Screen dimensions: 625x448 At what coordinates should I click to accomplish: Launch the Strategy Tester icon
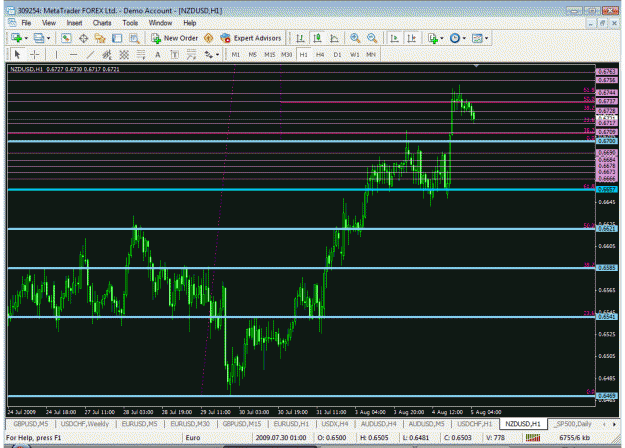tap(134, 38)
